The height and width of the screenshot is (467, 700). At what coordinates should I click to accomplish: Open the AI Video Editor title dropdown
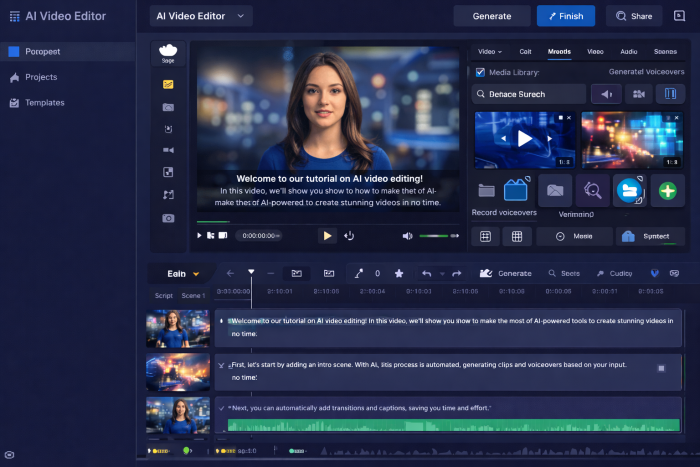(202, 16)
